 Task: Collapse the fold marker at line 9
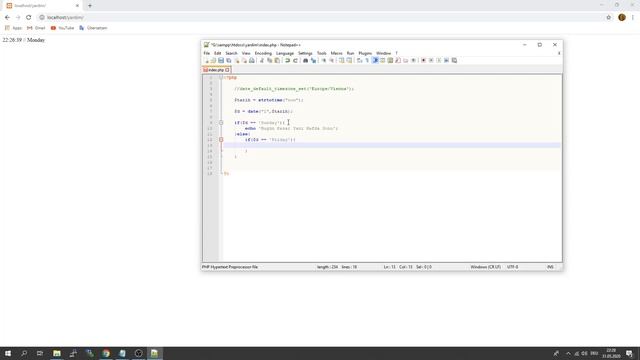[221, 122]
